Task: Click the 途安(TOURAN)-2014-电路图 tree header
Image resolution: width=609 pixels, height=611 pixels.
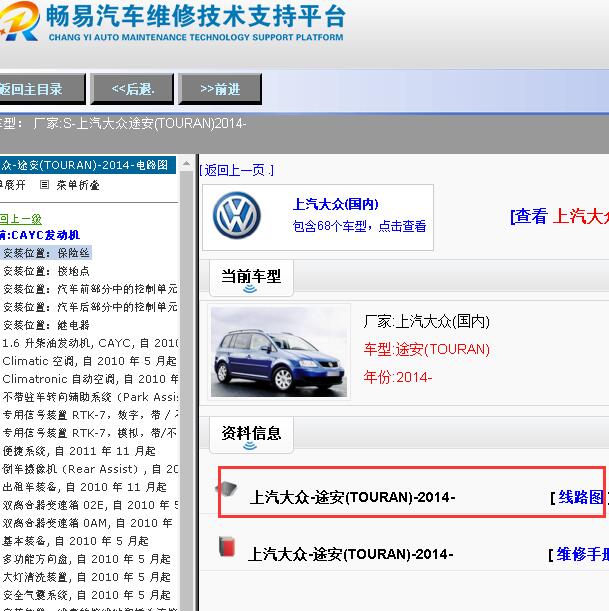Action: (88, 165)
